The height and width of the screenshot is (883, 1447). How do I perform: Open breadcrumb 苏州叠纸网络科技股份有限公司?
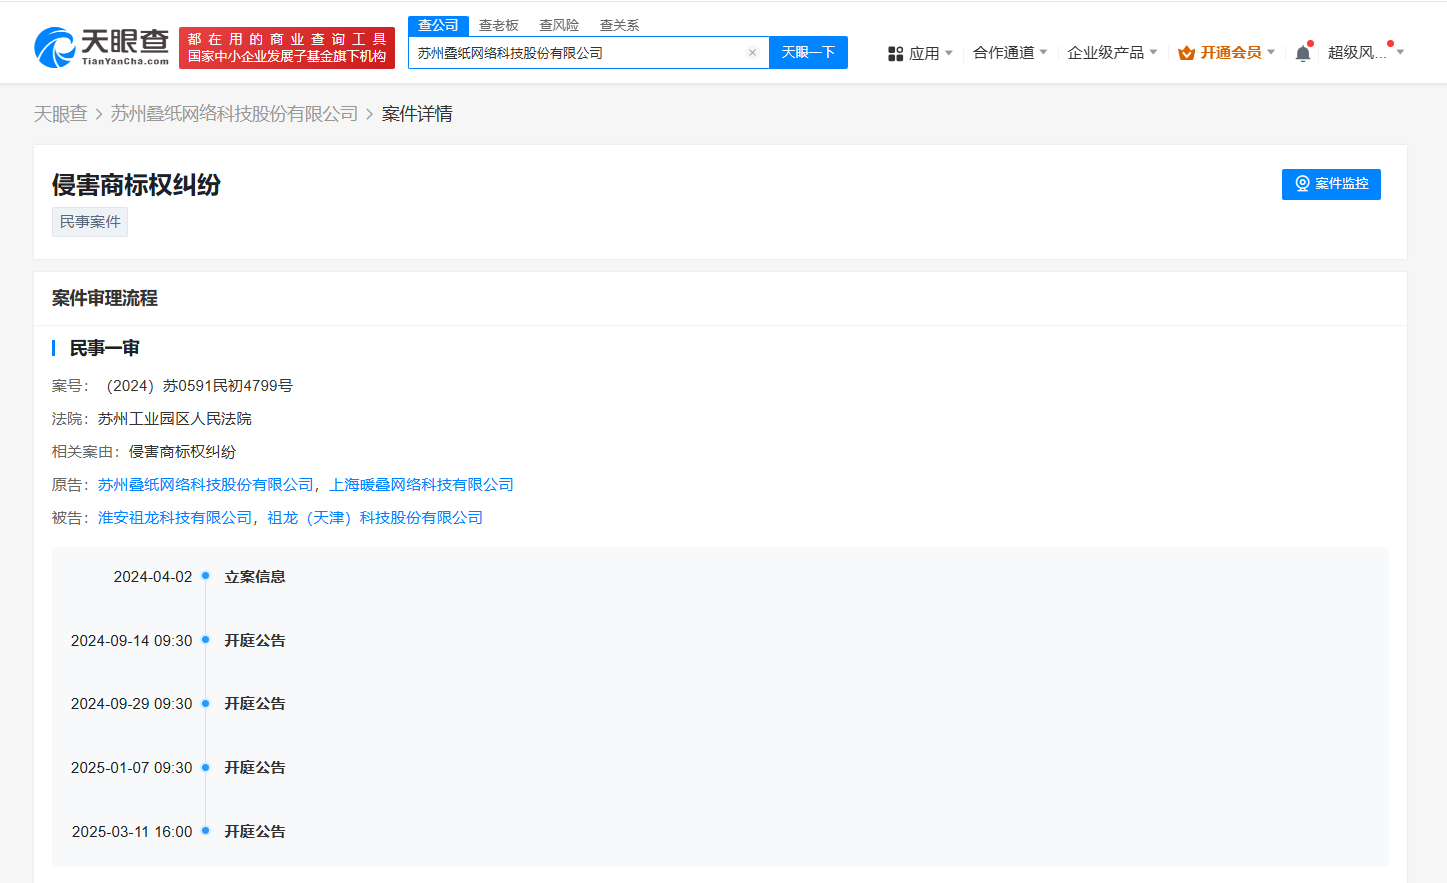pos(234,114)
